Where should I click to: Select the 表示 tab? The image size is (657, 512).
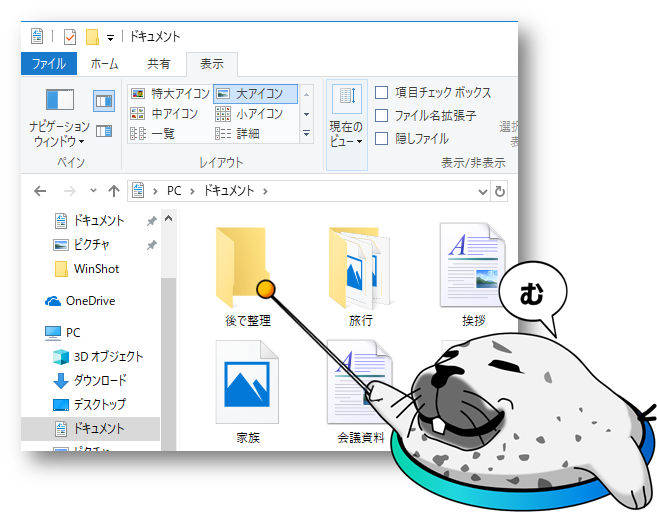click(212, 64)
